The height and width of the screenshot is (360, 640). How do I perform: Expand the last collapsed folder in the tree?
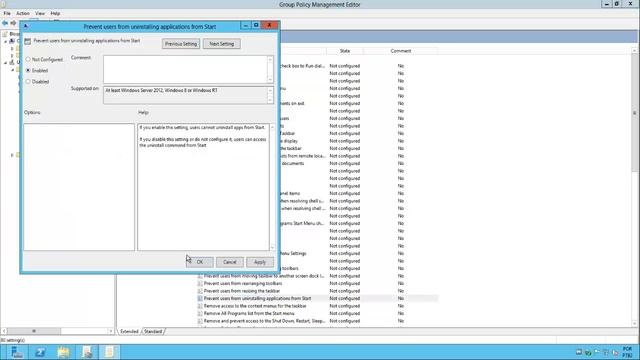(12, 155)
